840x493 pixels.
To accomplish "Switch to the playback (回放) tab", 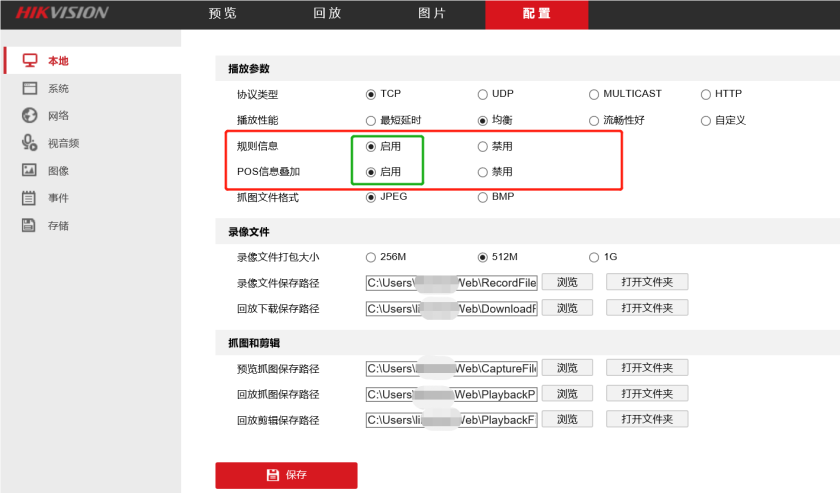I will tap(327, 14).
